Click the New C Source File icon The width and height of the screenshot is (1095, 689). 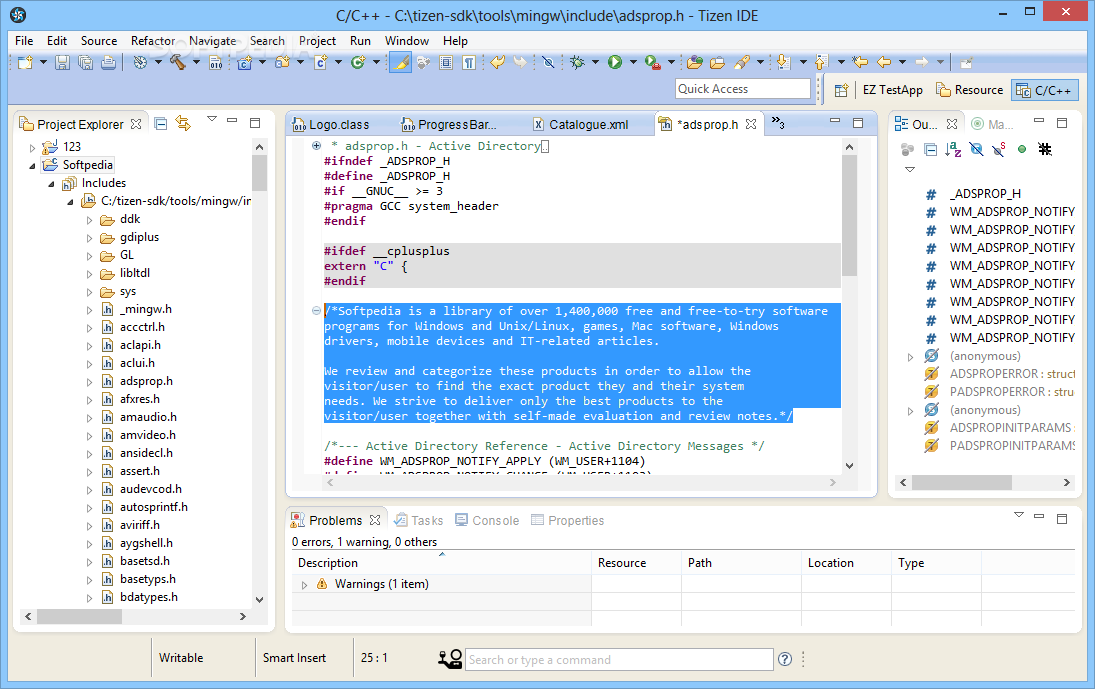[x=321, y=63]
